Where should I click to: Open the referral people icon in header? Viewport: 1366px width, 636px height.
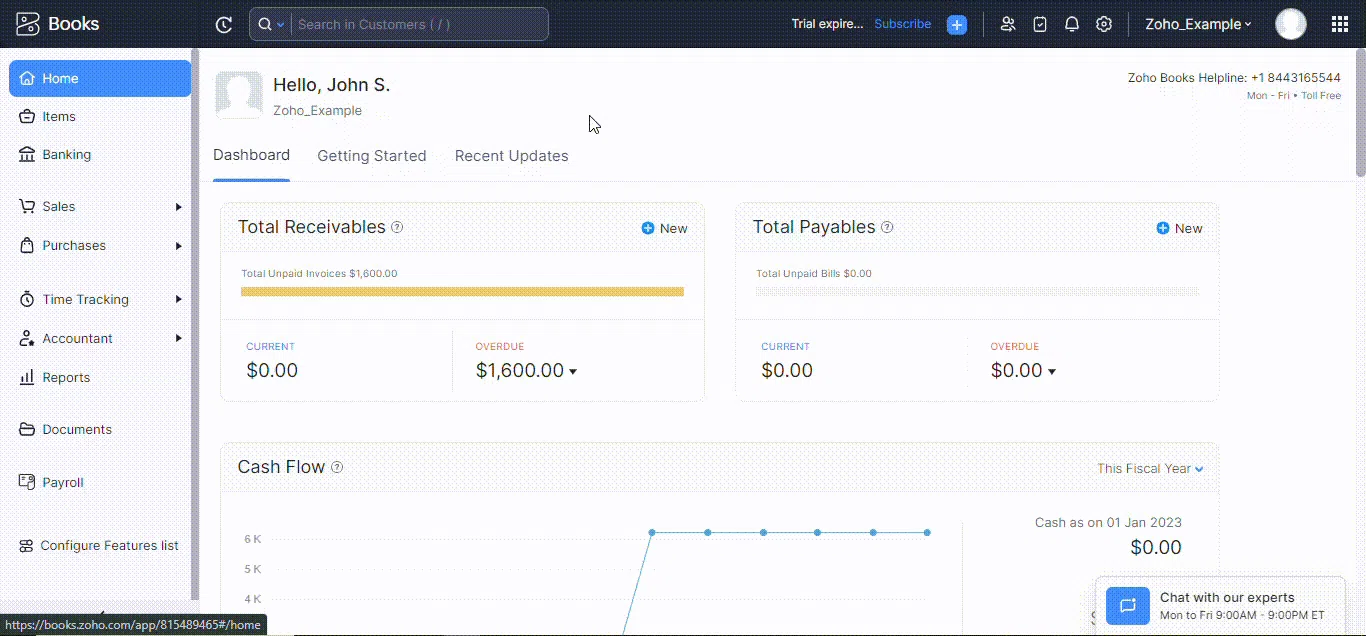pyautogui.click(x=1007, y=24)
